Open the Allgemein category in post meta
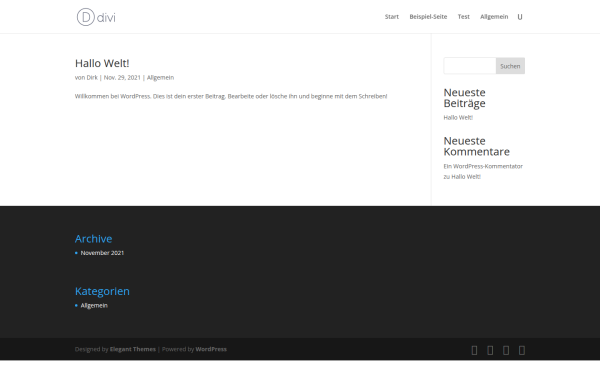The width and height of the screenshot is (600, 375). (160, 78)
